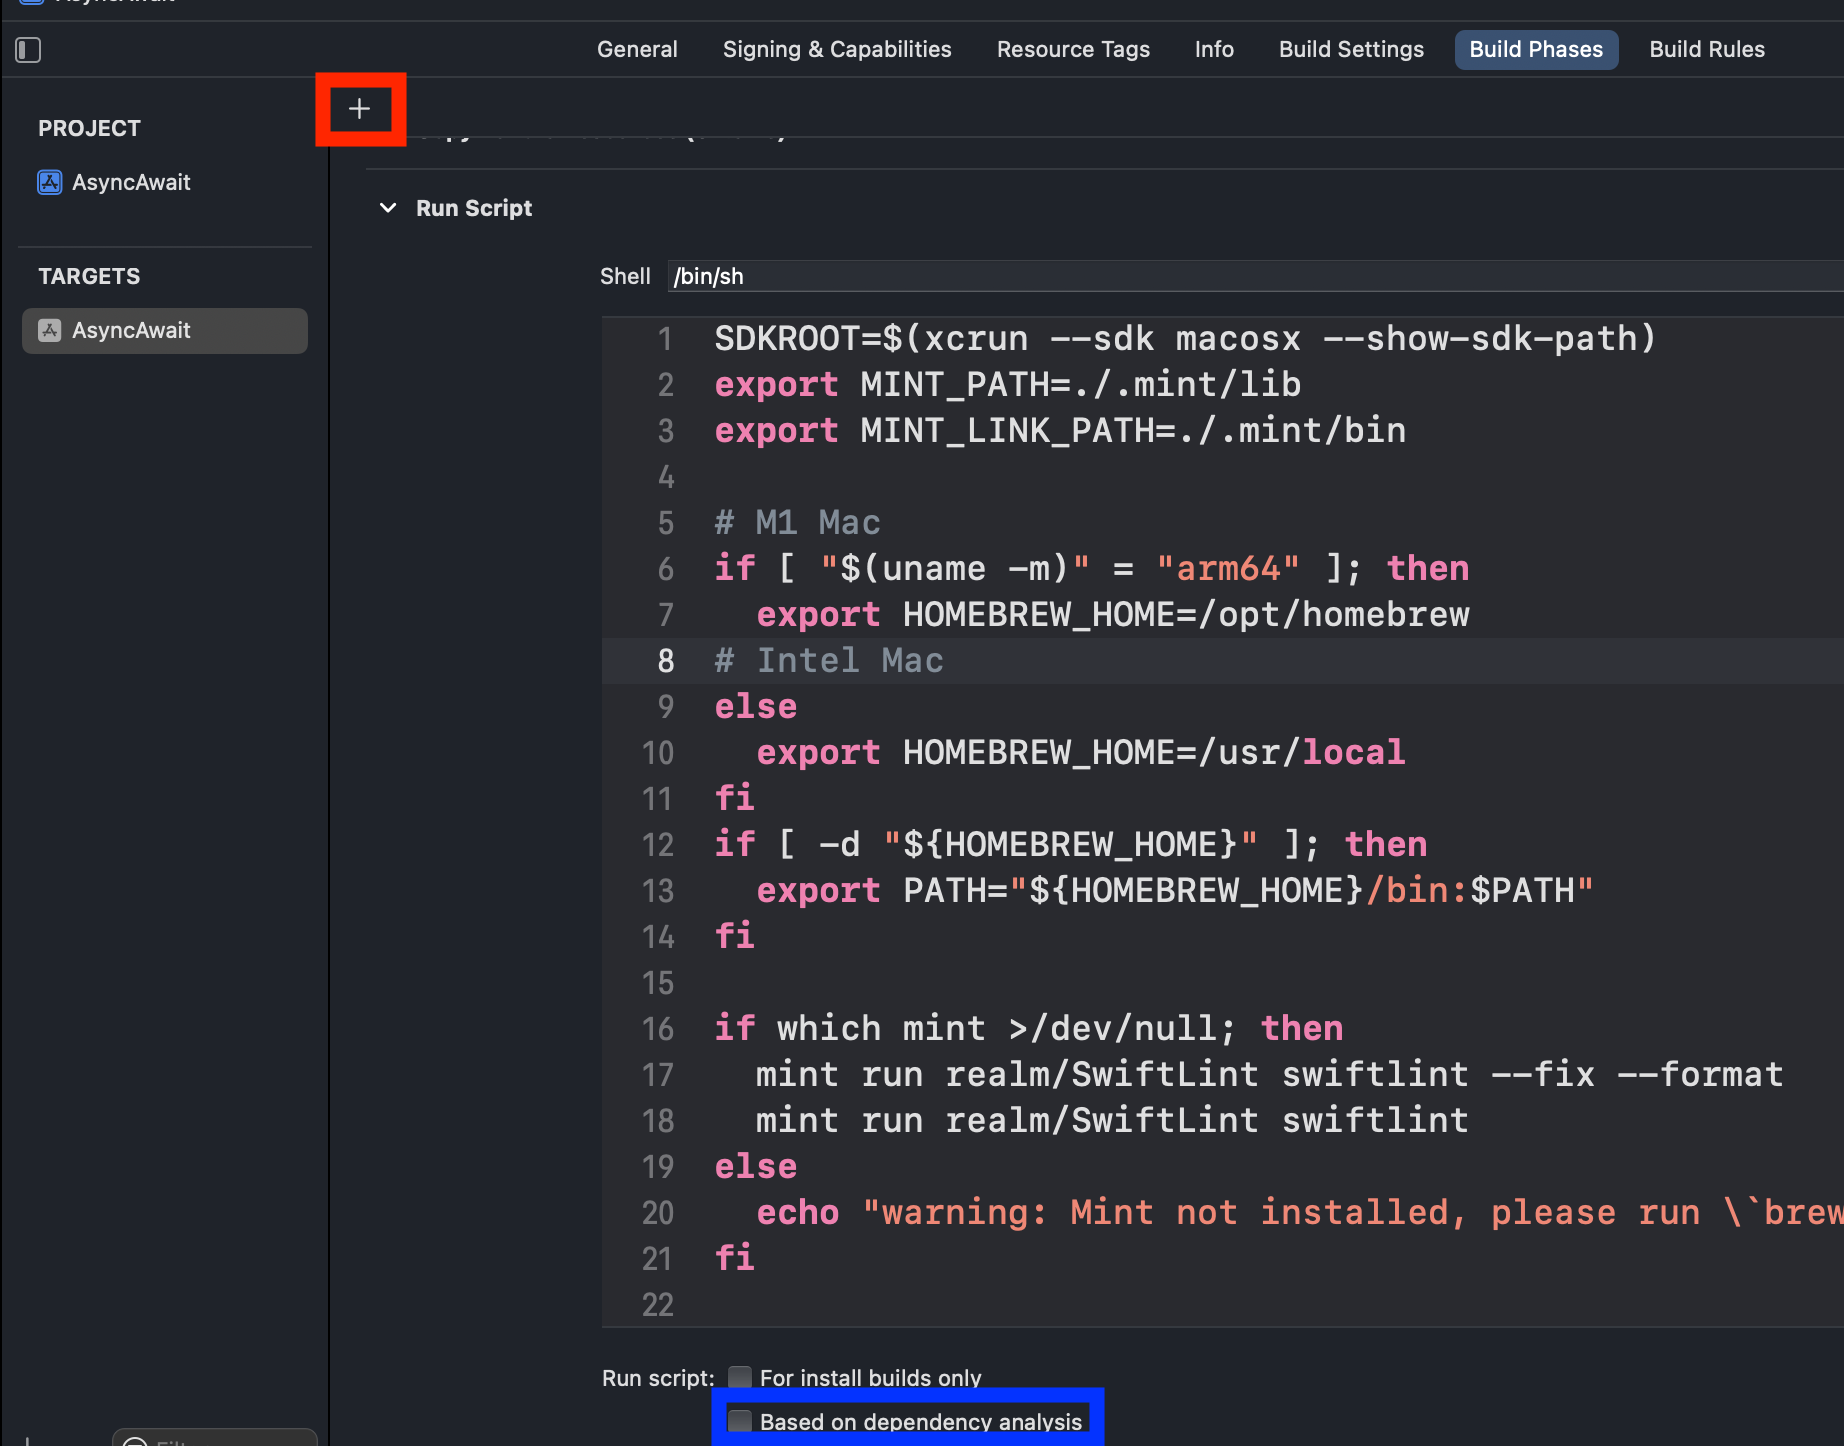Click the arm64 uname check line

pyautogui.click(x=1092, y=569)
